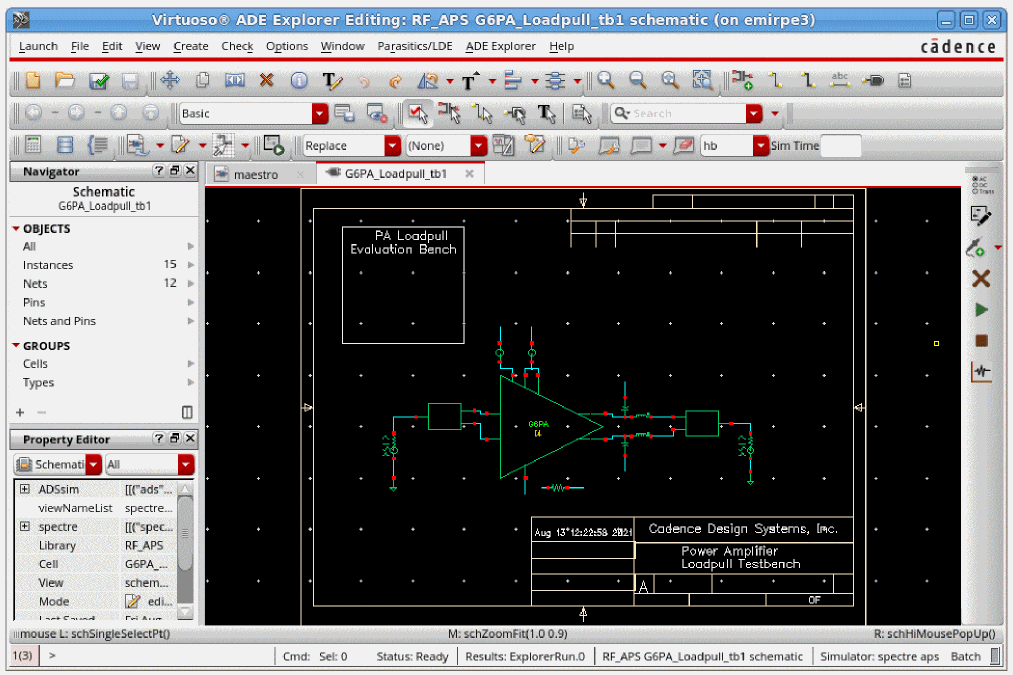Expand the ADSsim property row
The image size is (1013, 675).
[x=24, y=490]
